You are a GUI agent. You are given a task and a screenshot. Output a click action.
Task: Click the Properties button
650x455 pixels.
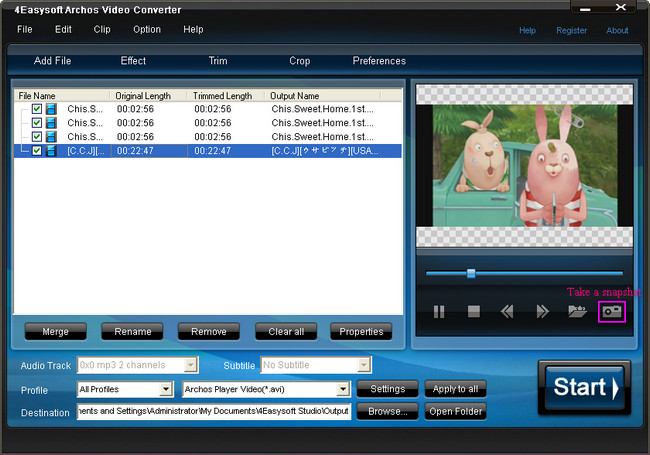(x=361, y=332)
